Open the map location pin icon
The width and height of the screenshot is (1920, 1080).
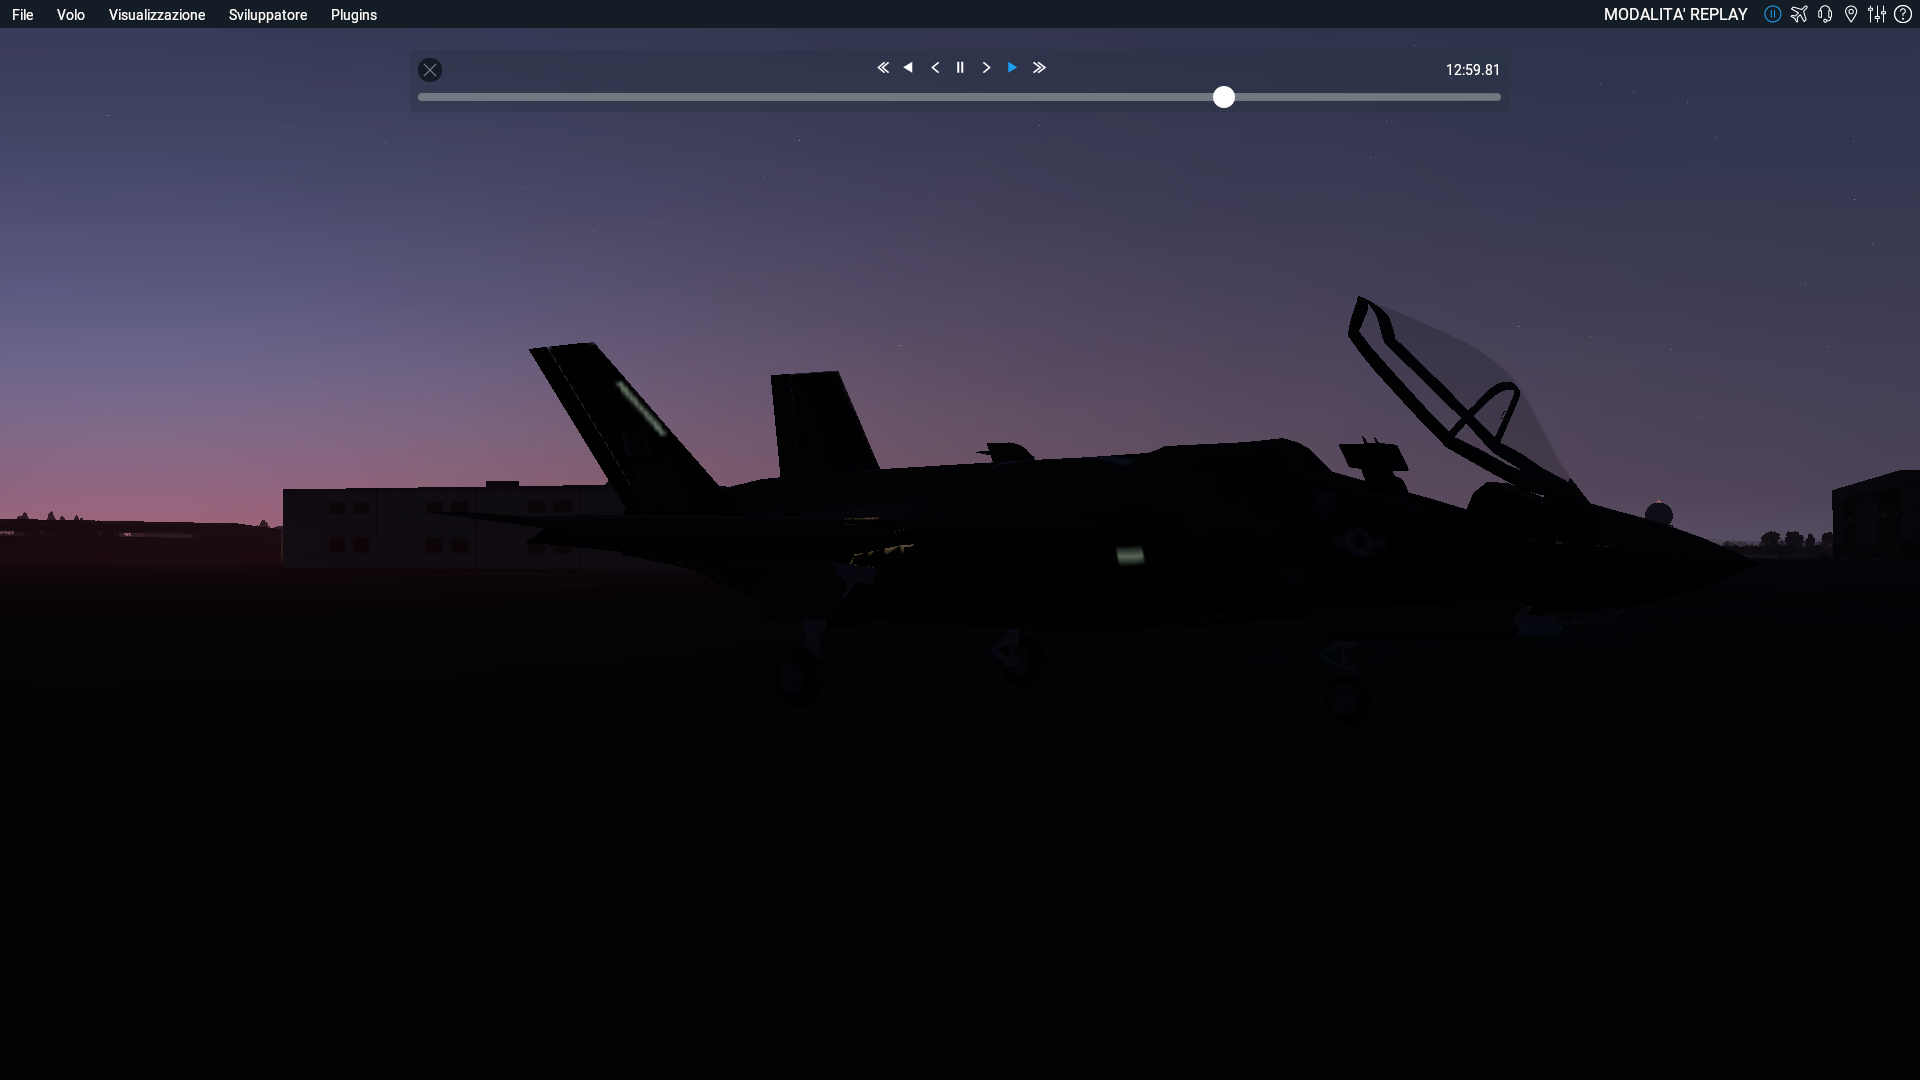click(1851, 14)
